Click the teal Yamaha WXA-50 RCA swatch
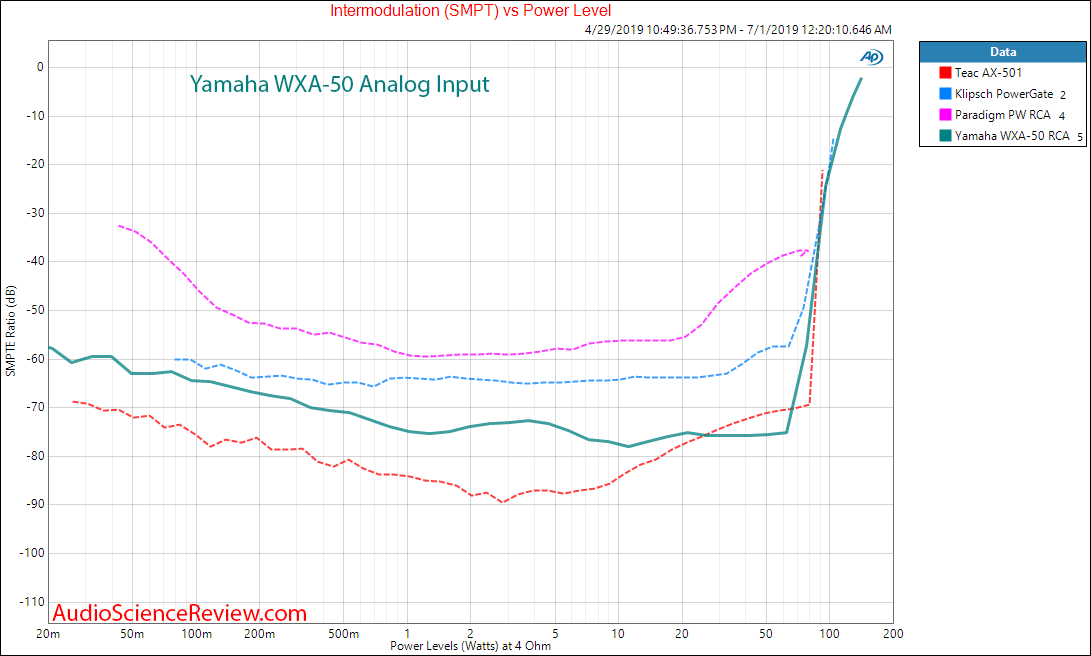This screenshot has height=656, width=1091. pyautogui.click(x=945, y=136)
